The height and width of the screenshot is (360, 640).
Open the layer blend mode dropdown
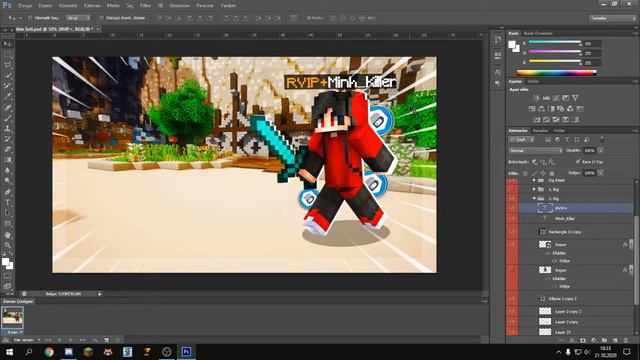coord(535,151)
